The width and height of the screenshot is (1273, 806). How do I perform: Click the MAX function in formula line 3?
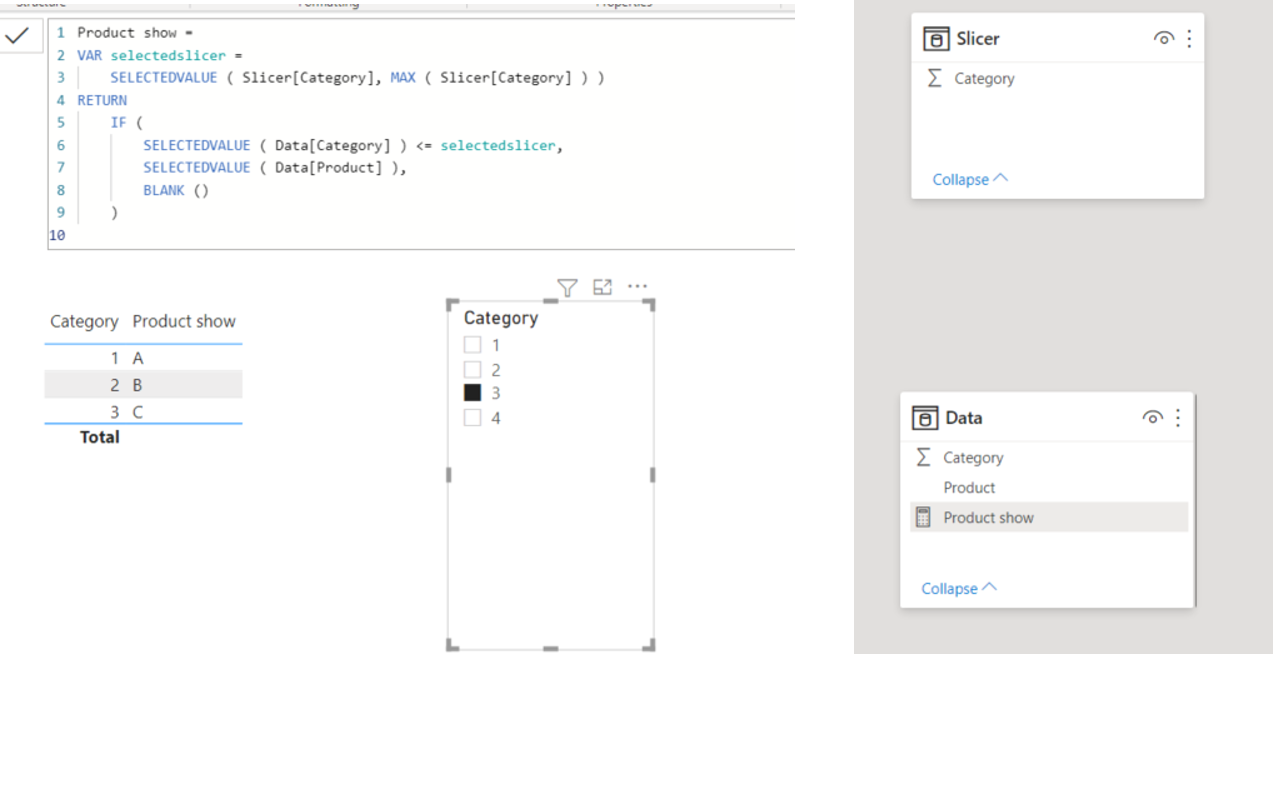403,77
